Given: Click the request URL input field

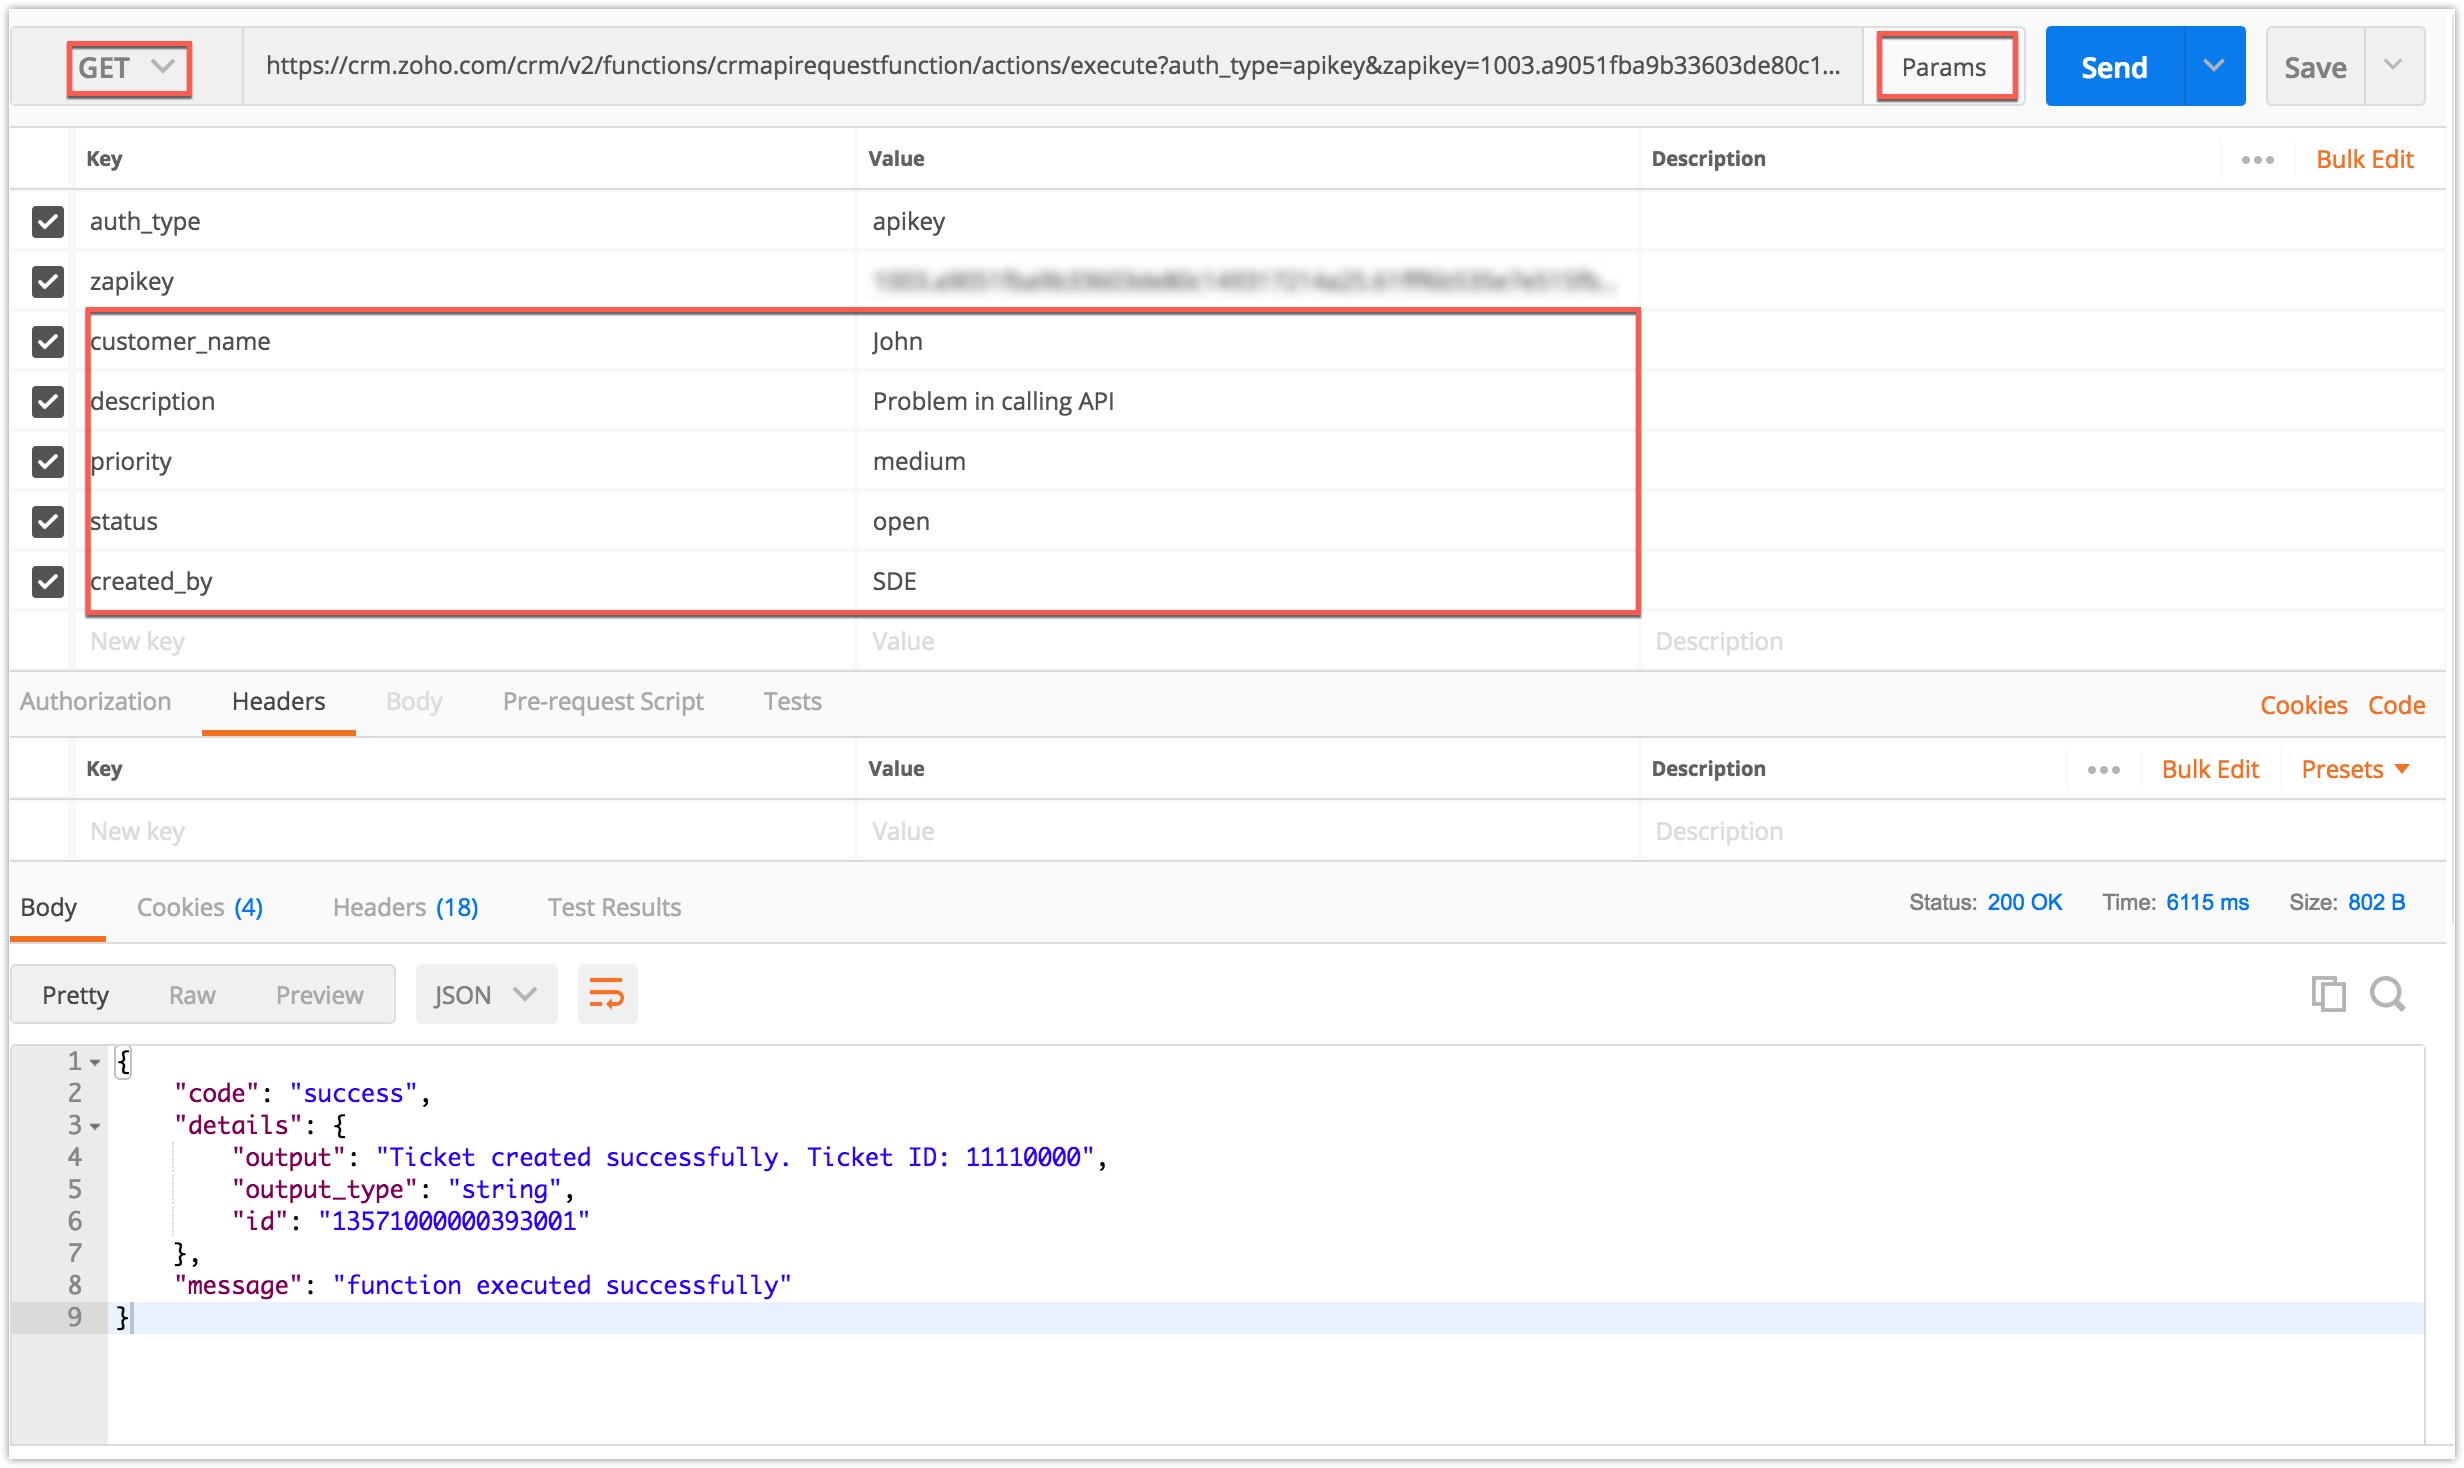Looking at the screenshot, I should (1052, 66).
